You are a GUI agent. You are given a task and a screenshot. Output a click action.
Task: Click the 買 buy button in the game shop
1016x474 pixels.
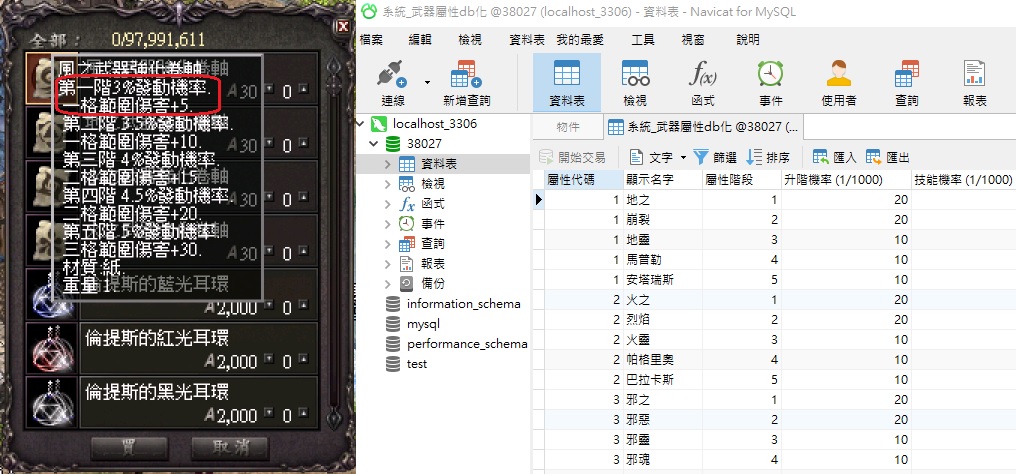pyautogui.click(x=129, y=446)
